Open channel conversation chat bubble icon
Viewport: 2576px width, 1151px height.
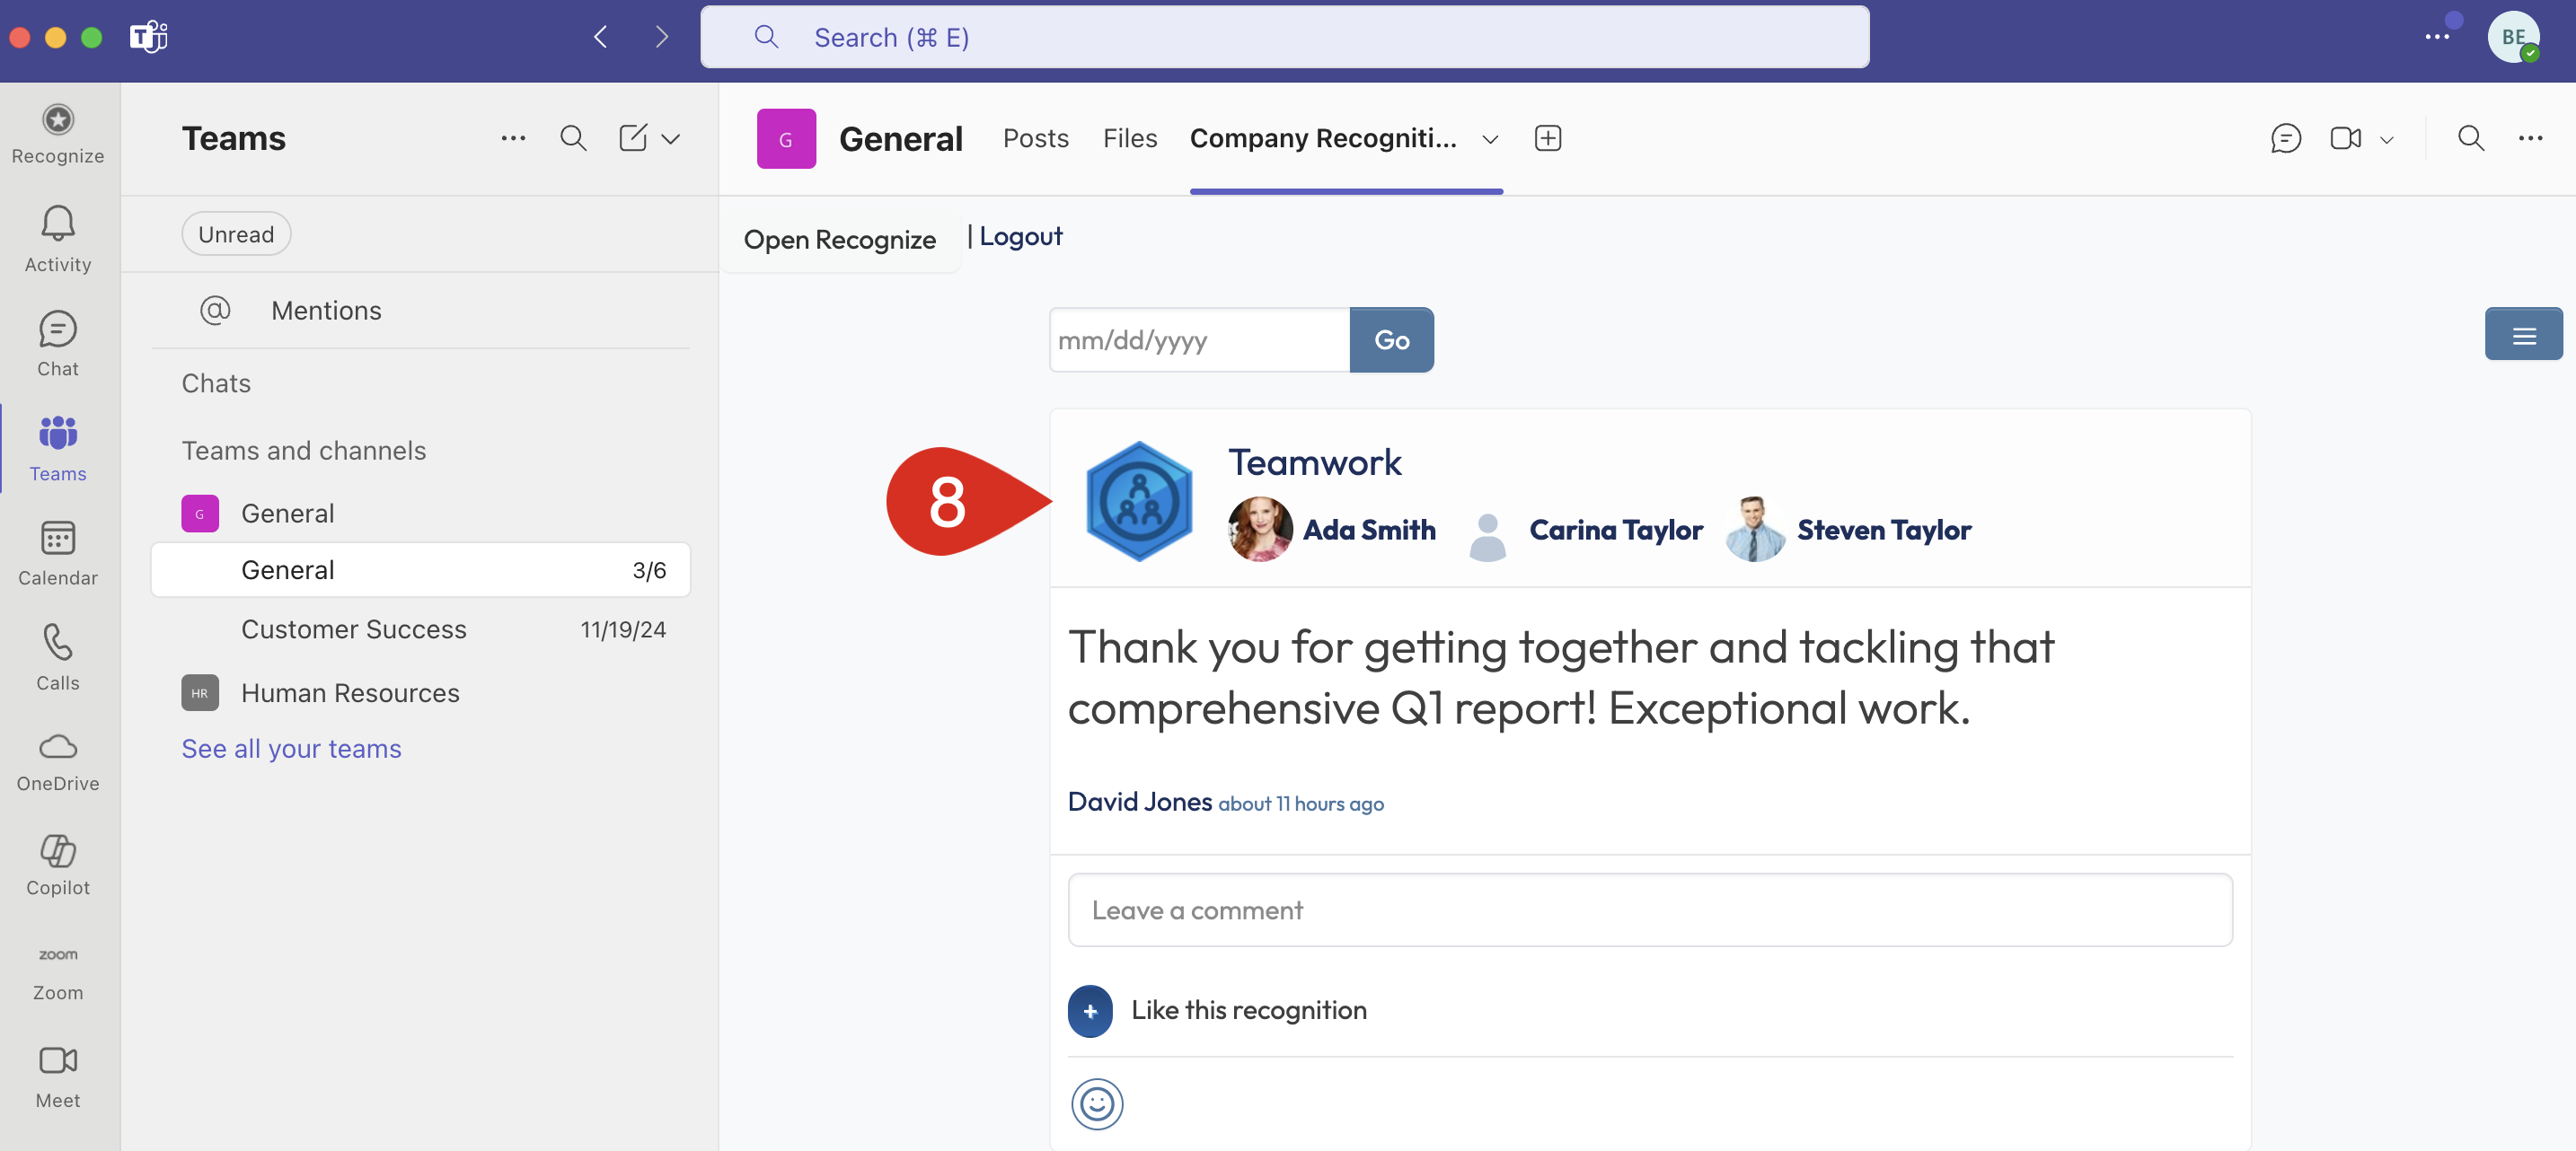[2285, 138]
